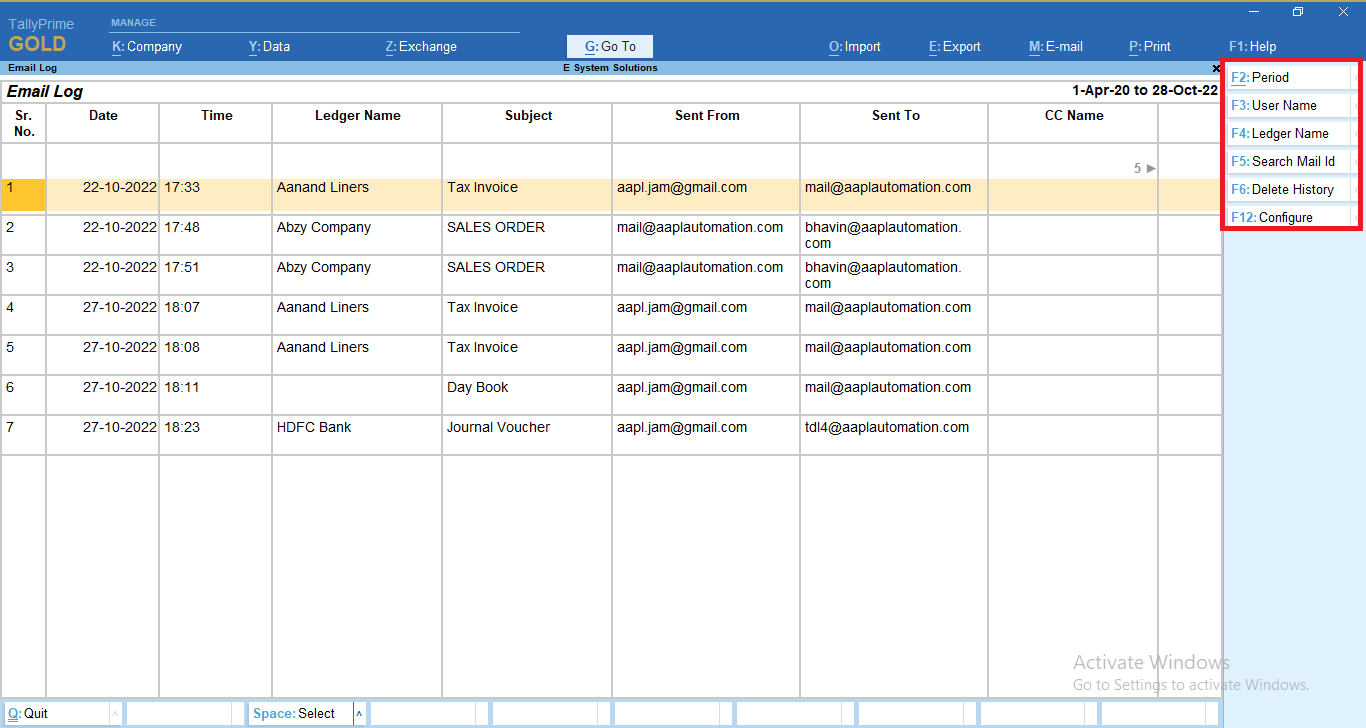Open the Company menu
Image resolution: width=1366 pixels, height=728 pixels.
coord(146,46)
